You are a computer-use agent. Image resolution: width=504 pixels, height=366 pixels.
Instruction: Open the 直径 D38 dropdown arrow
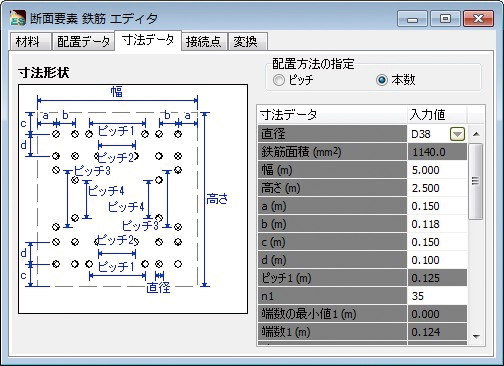(457, 134)
